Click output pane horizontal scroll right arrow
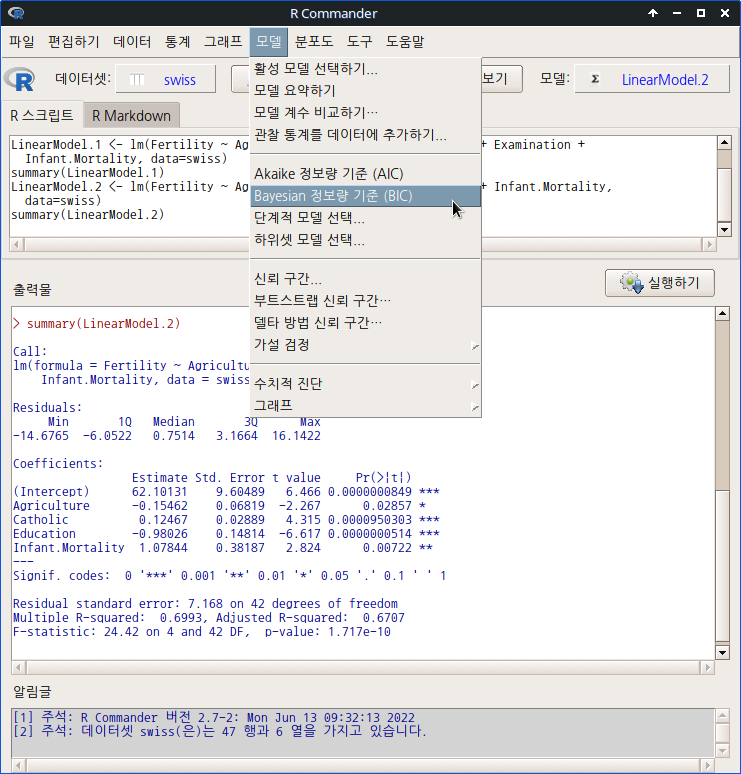 point(707,668)
